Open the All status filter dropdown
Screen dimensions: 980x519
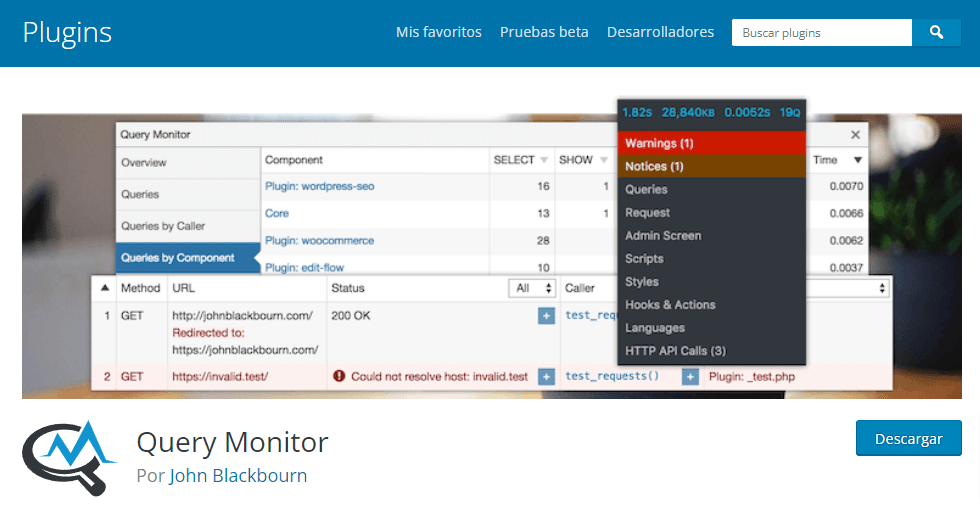(x=532, y=288)
